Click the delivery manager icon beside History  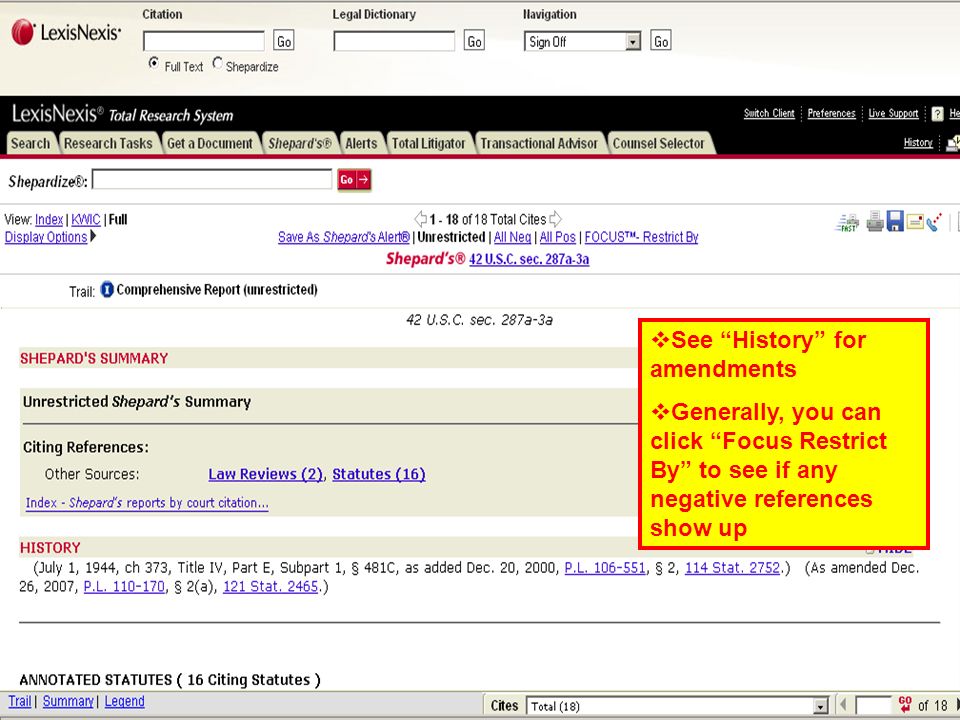(953, 143)
